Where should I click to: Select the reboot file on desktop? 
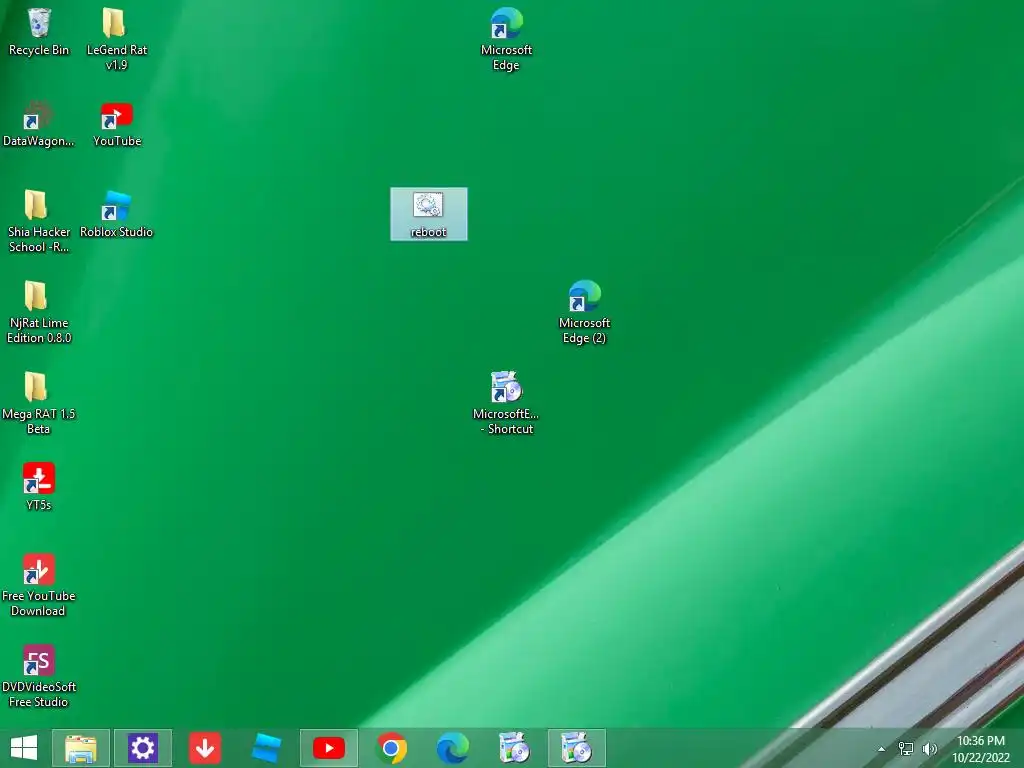(428, 214)
